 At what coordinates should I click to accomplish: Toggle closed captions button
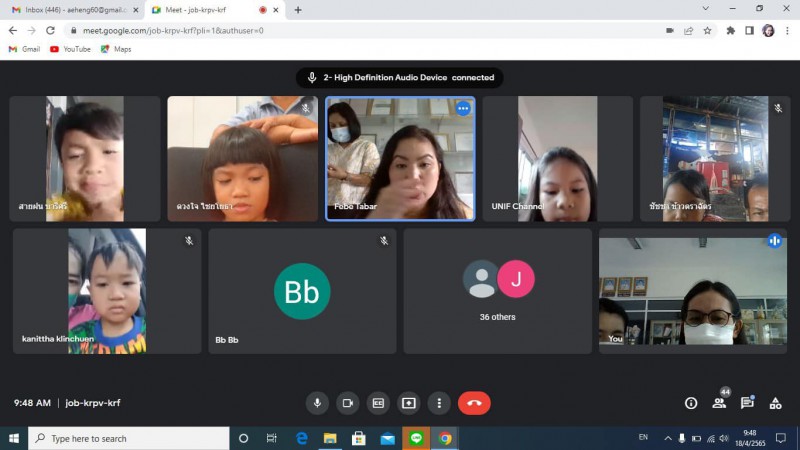378,403
